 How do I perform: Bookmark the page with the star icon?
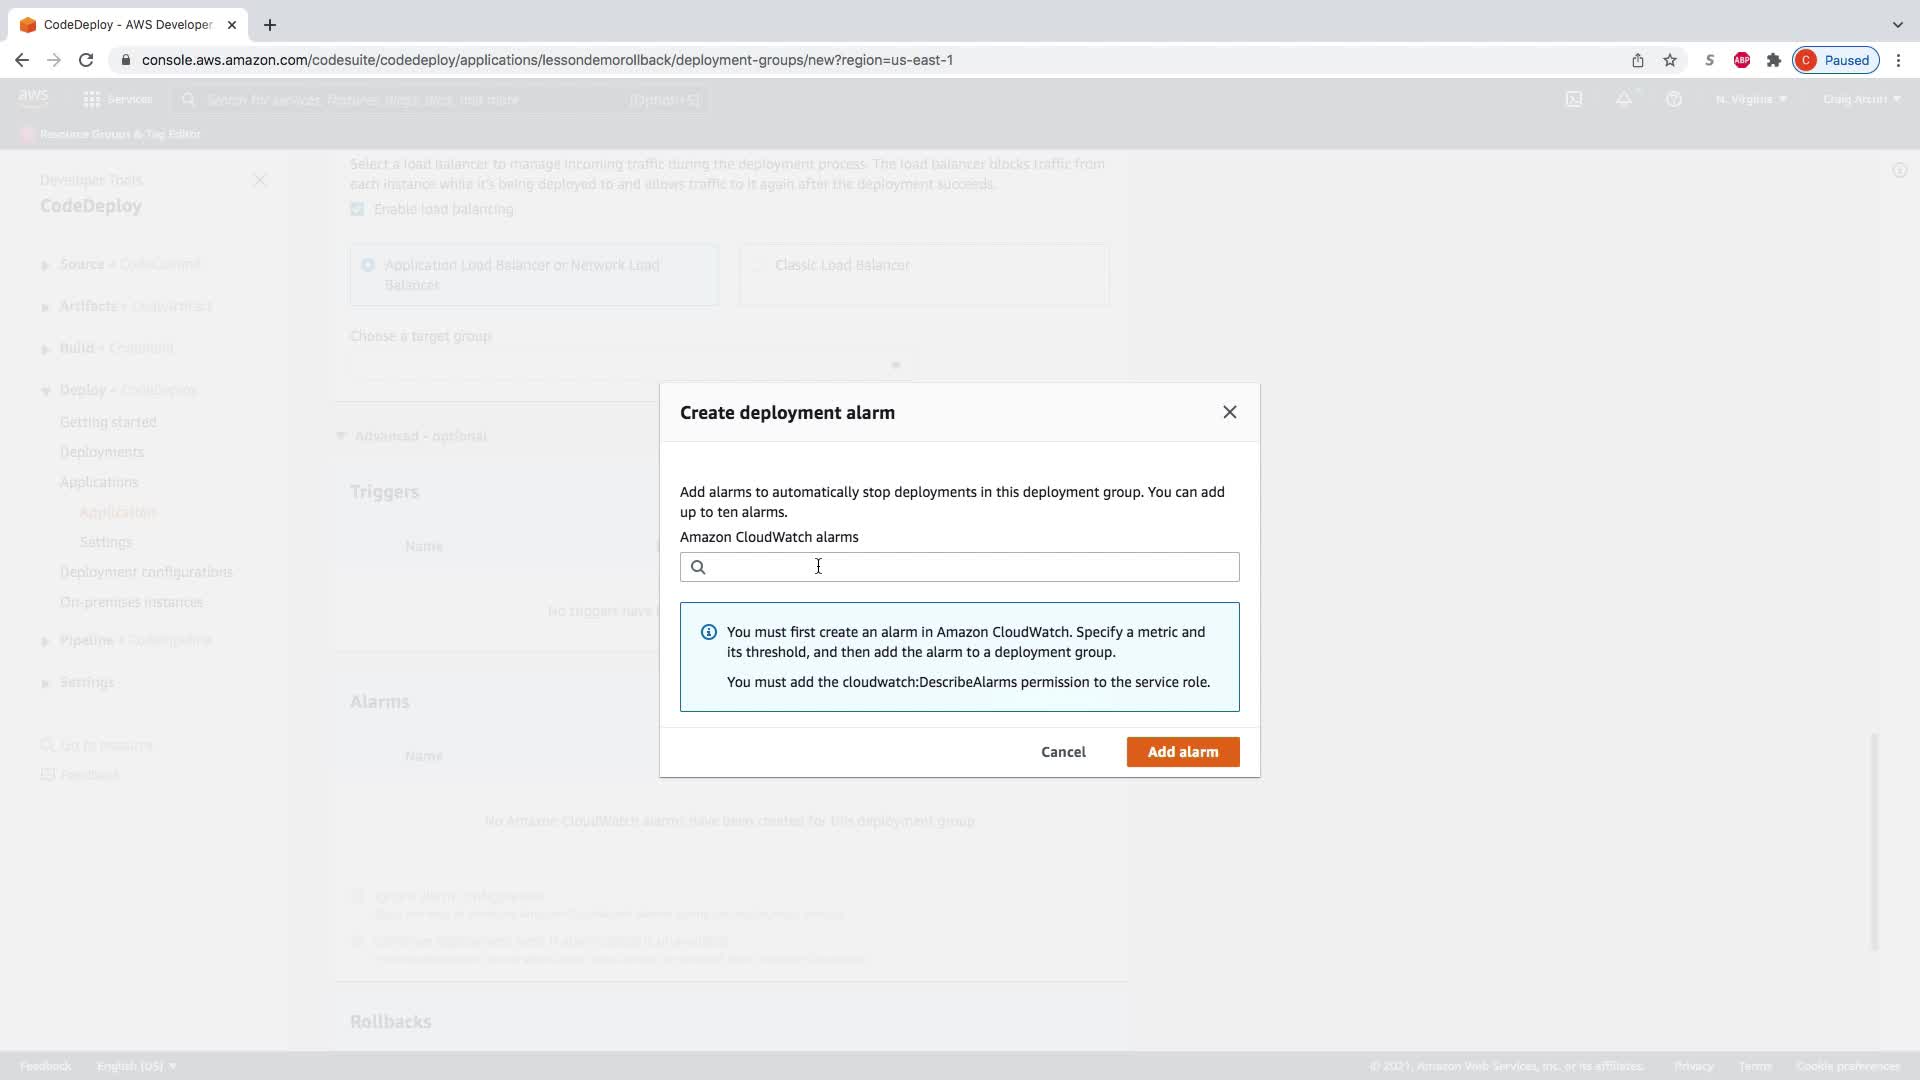(x=1670, y=60)
